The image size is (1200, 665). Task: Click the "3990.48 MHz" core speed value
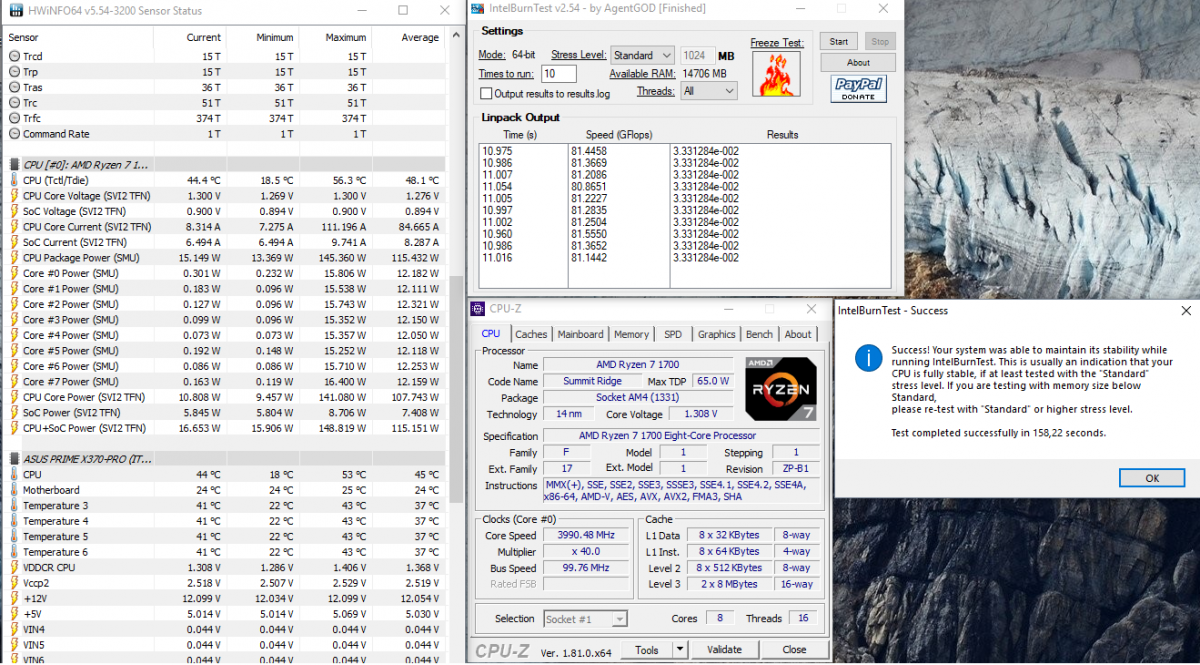pos(587,535)
